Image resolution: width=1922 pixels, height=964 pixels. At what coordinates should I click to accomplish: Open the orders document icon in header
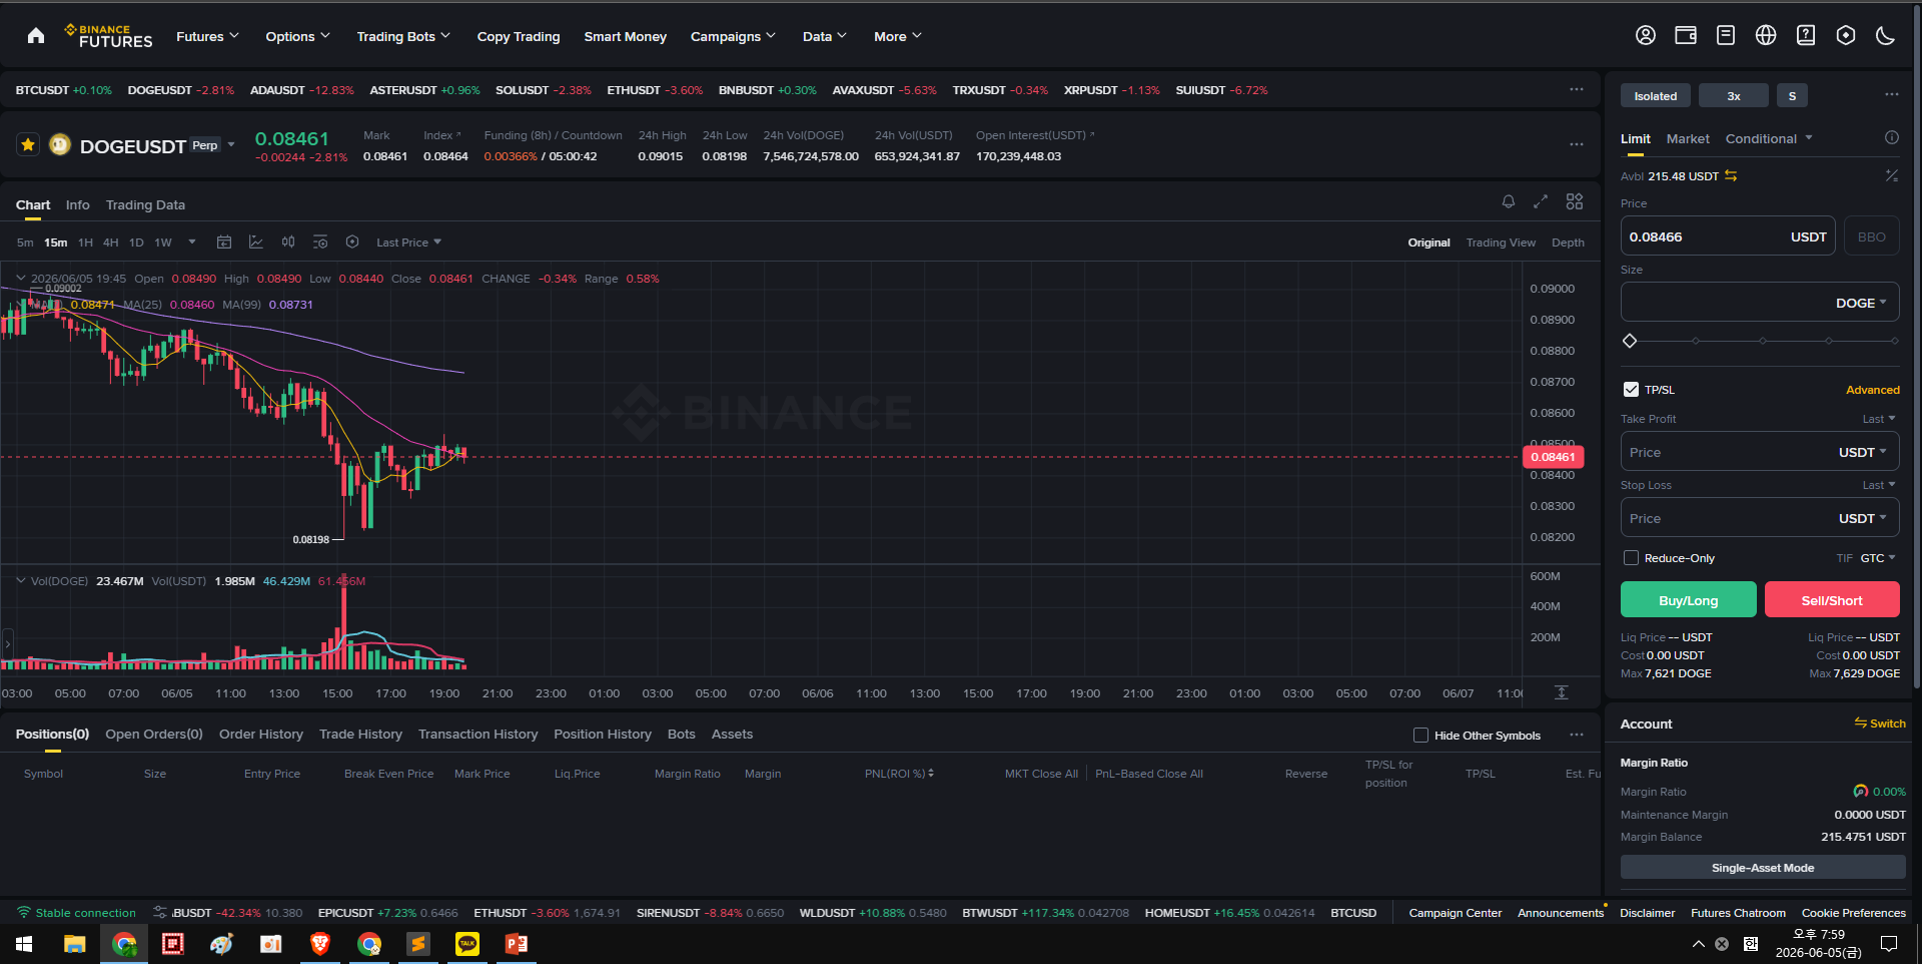(x=1725, y=36)
